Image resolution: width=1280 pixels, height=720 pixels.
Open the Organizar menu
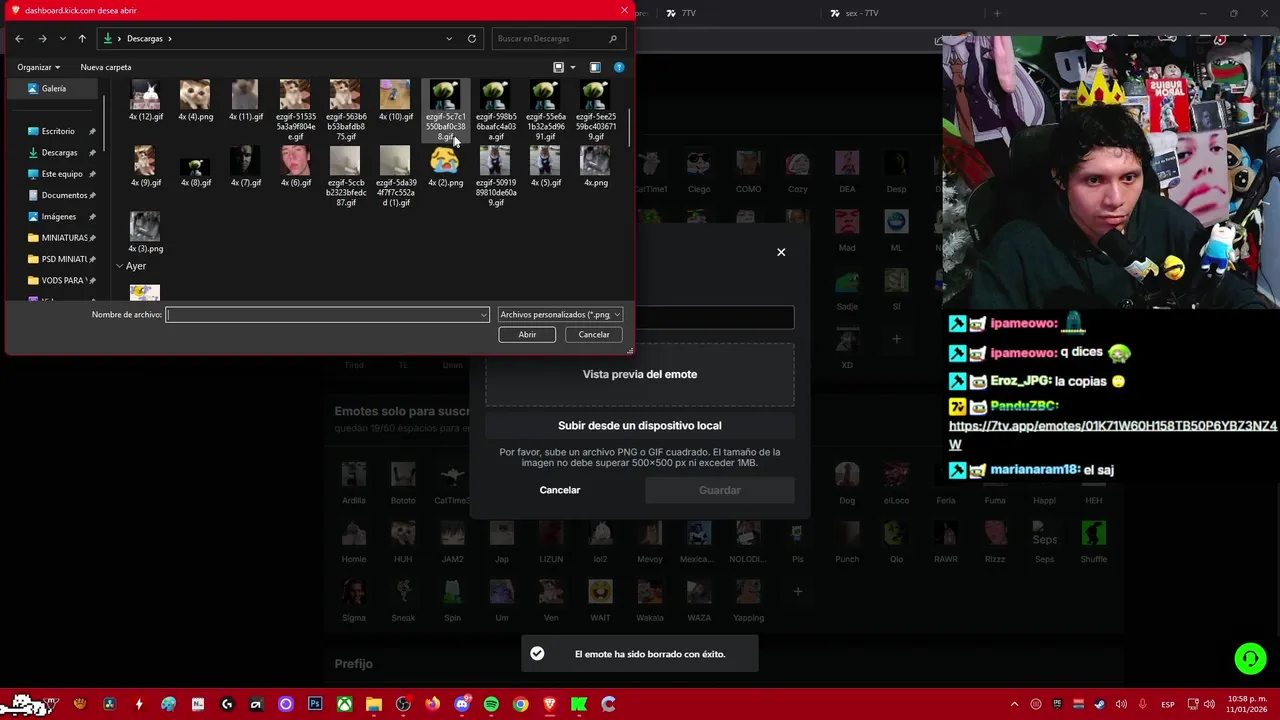tap(38, 67)
